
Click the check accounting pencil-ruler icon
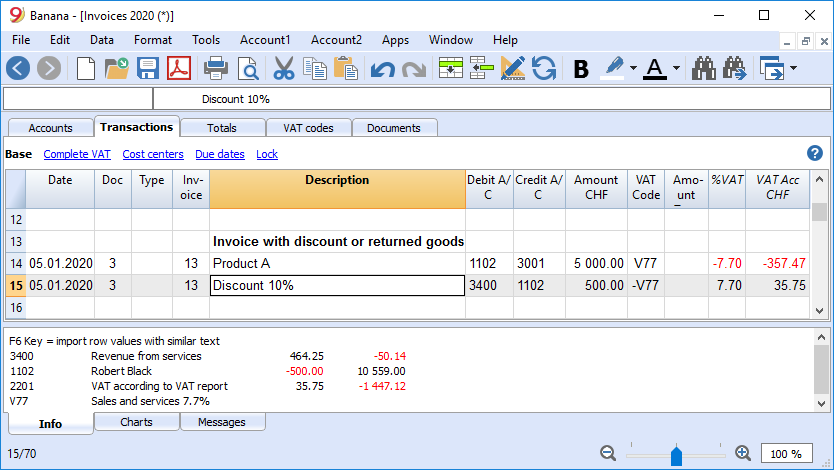point(513,69)
